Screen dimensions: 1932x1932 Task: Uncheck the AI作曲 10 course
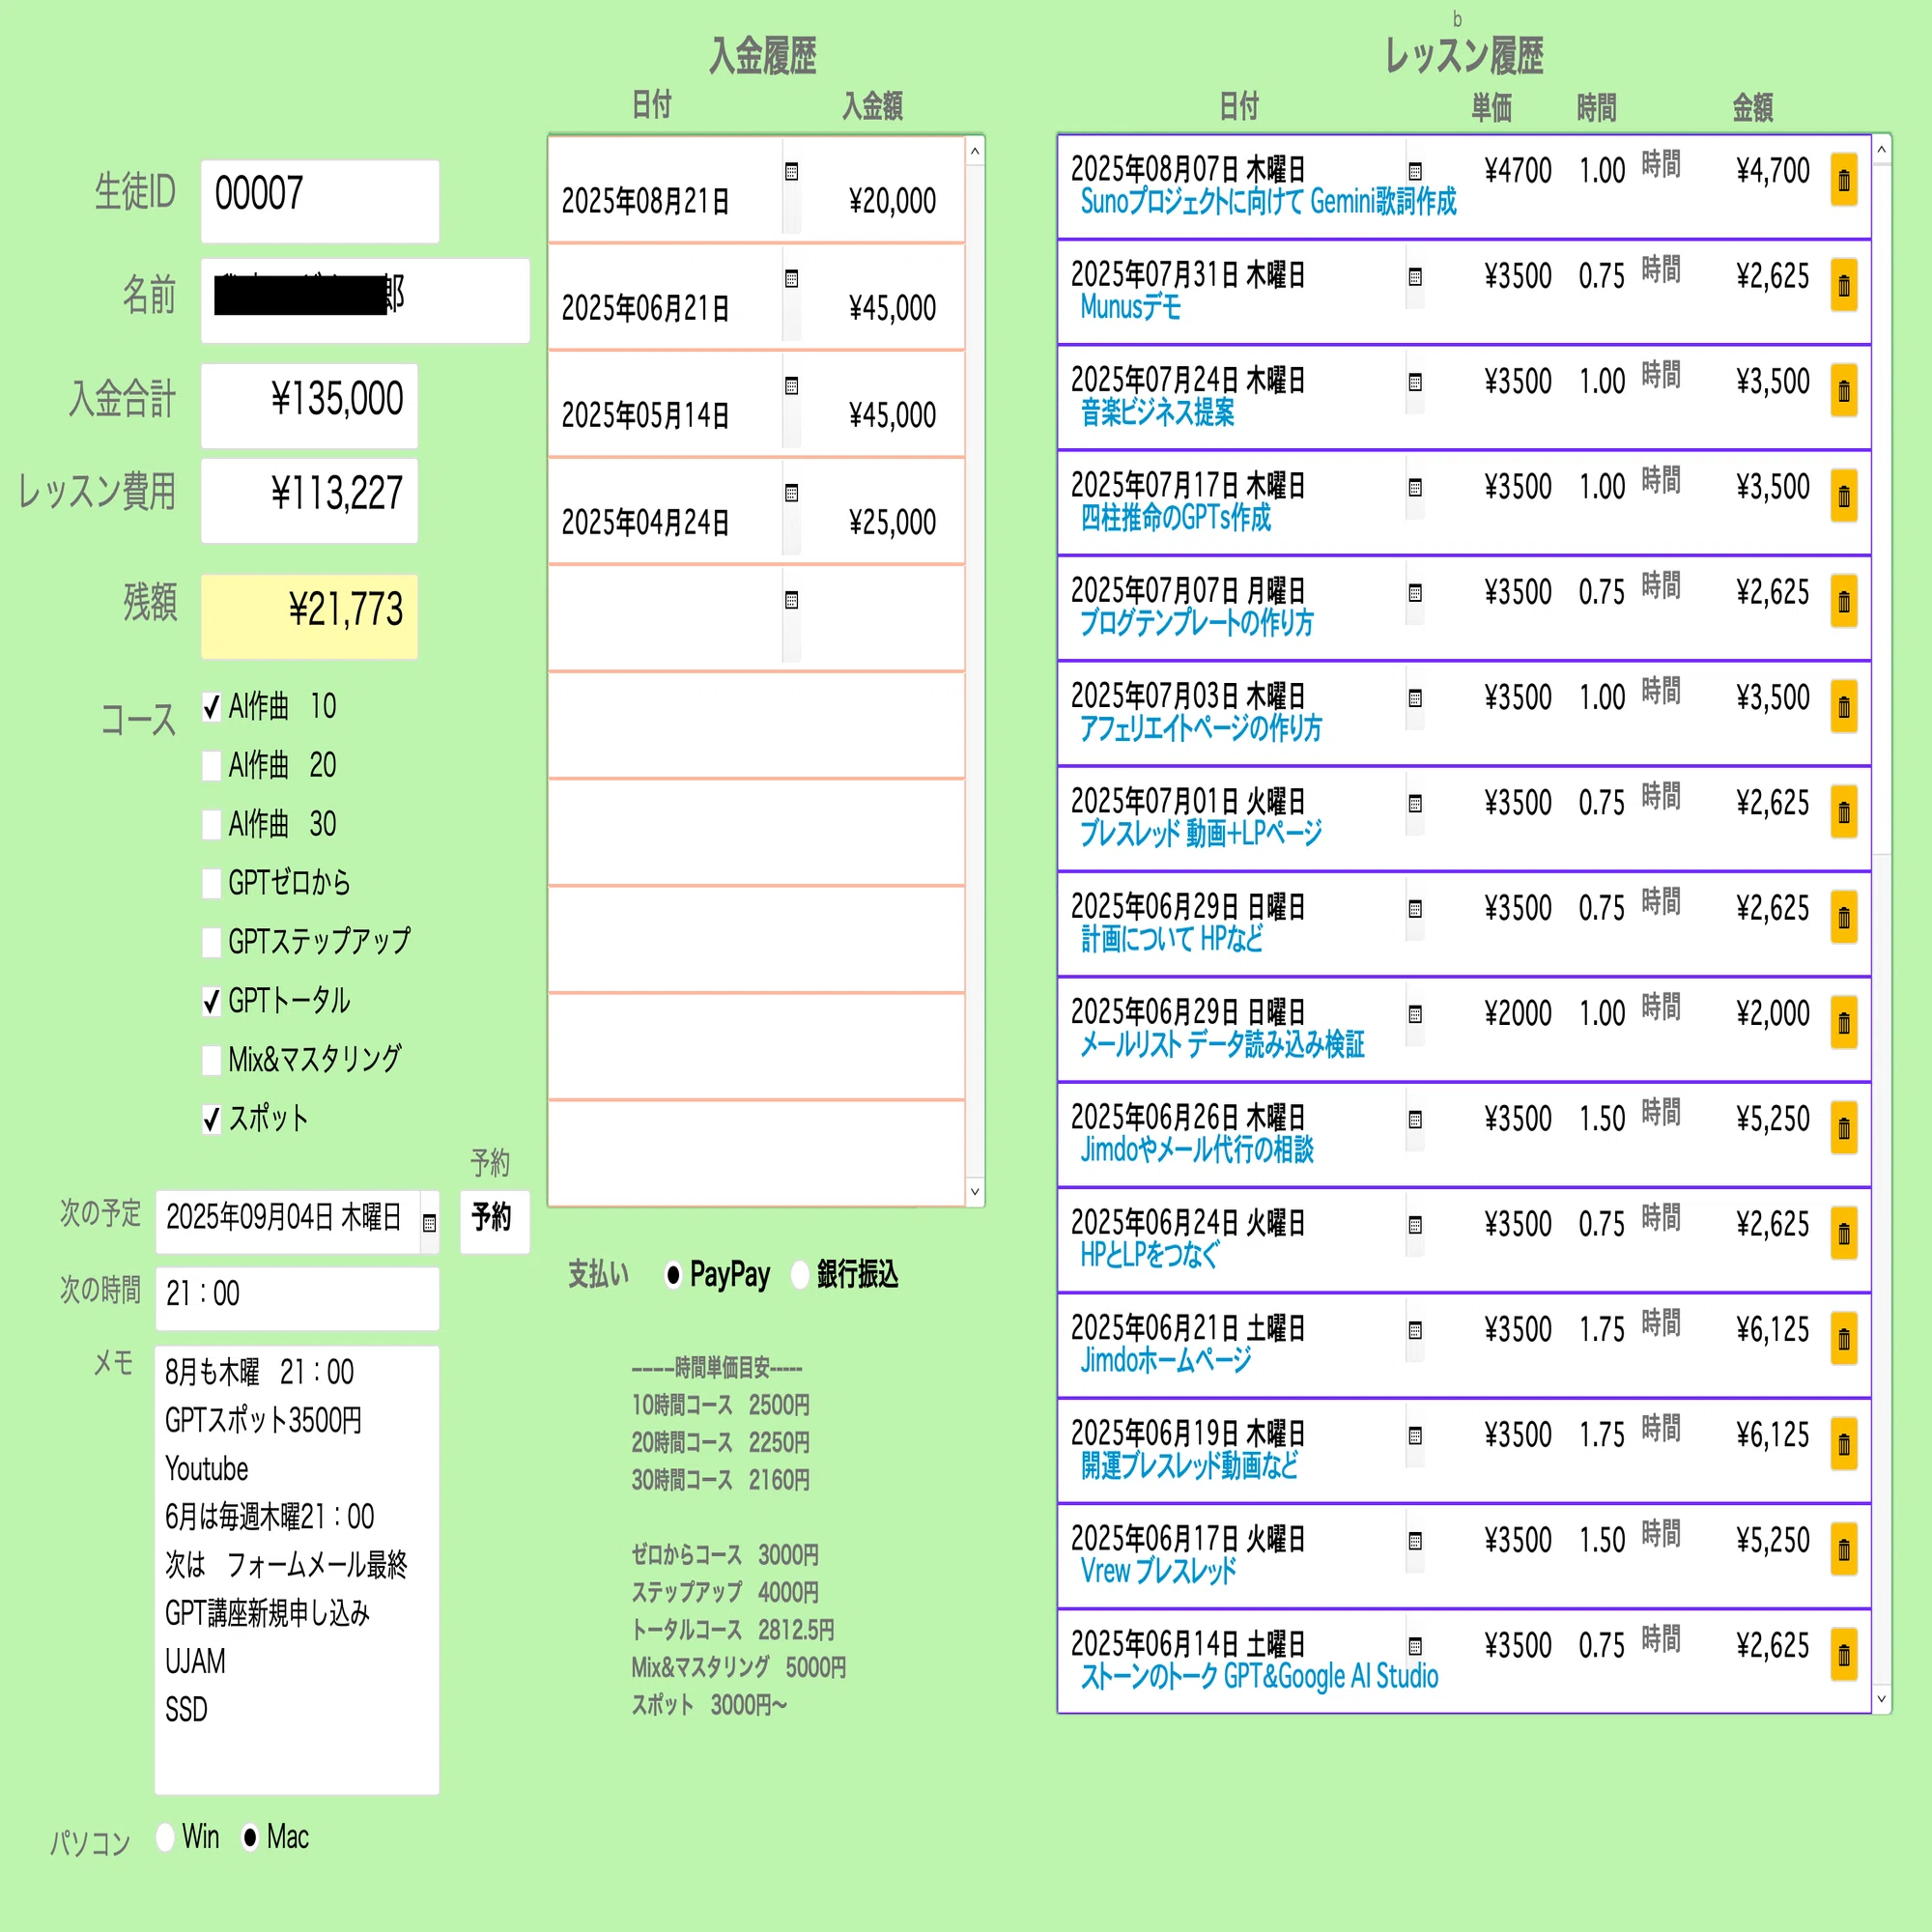[x=211, y=707]
